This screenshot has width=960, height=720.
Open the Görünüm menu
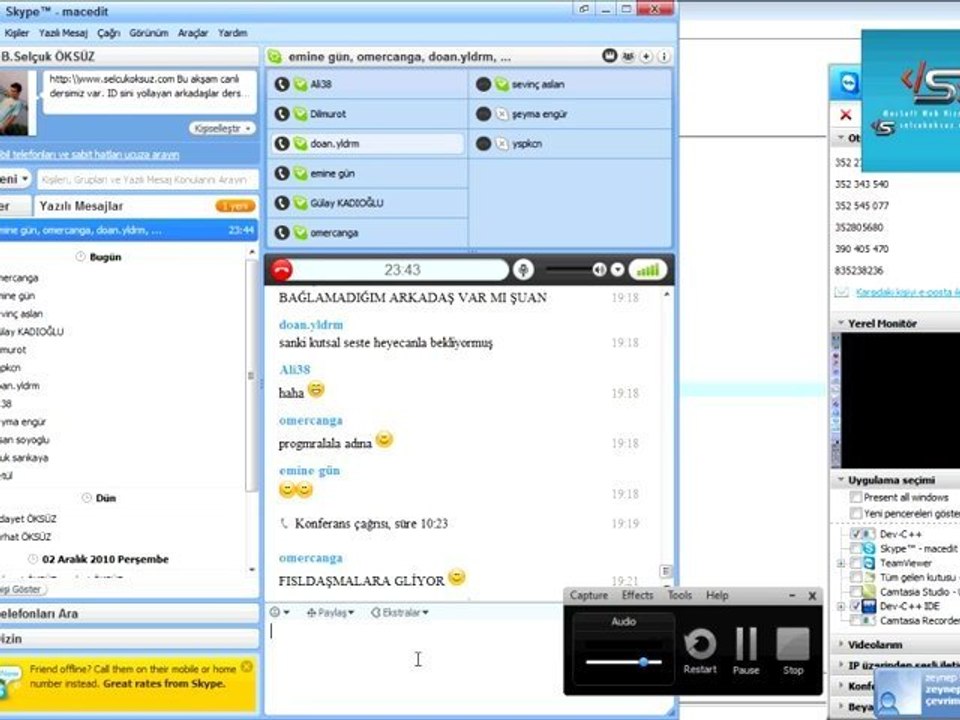149,33
